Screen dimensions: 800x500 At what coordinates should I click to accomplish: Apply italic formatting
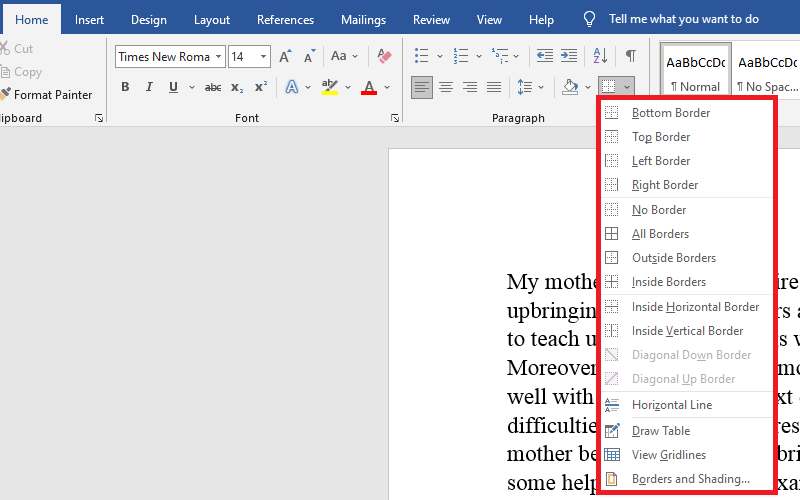[149, 87]
